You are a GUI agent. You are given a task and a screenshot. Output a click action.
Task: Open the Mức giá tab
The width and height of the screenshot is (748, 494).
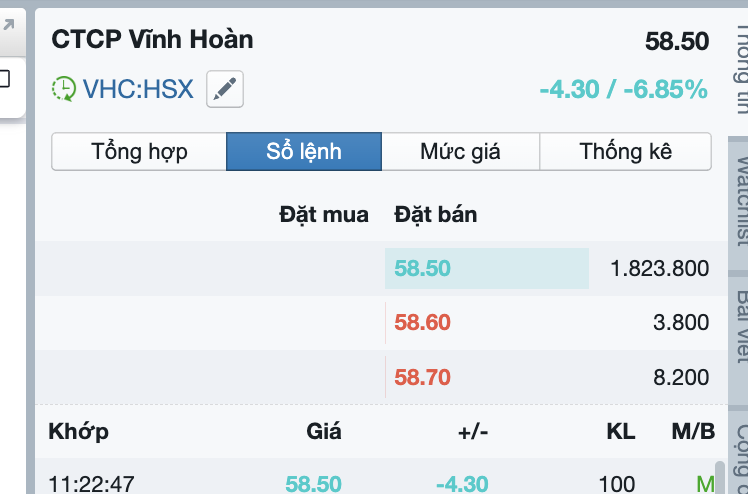pos(460,152)
